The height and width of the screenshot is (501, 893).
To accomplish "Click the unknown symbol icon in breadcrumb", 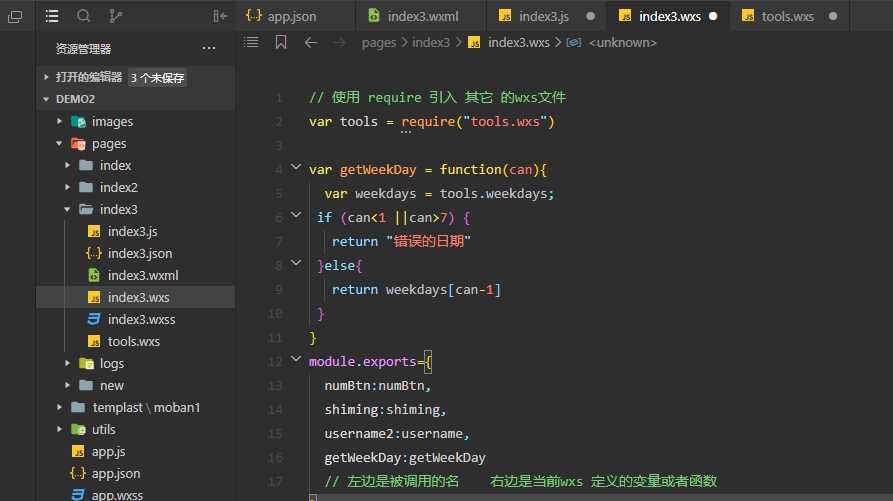I will tap(574, 43).
